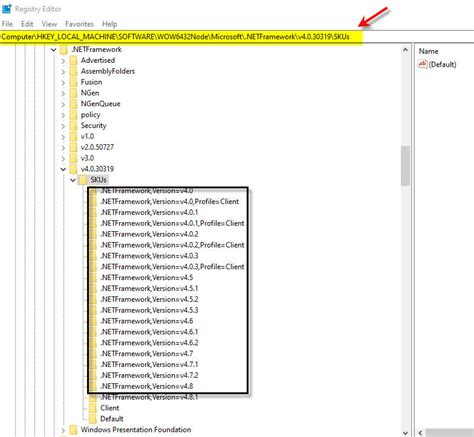The height and width of the screenshot is (437, 474).
Task: Select key .NETFramework,Version=v4.6
Action: (147, 321)
